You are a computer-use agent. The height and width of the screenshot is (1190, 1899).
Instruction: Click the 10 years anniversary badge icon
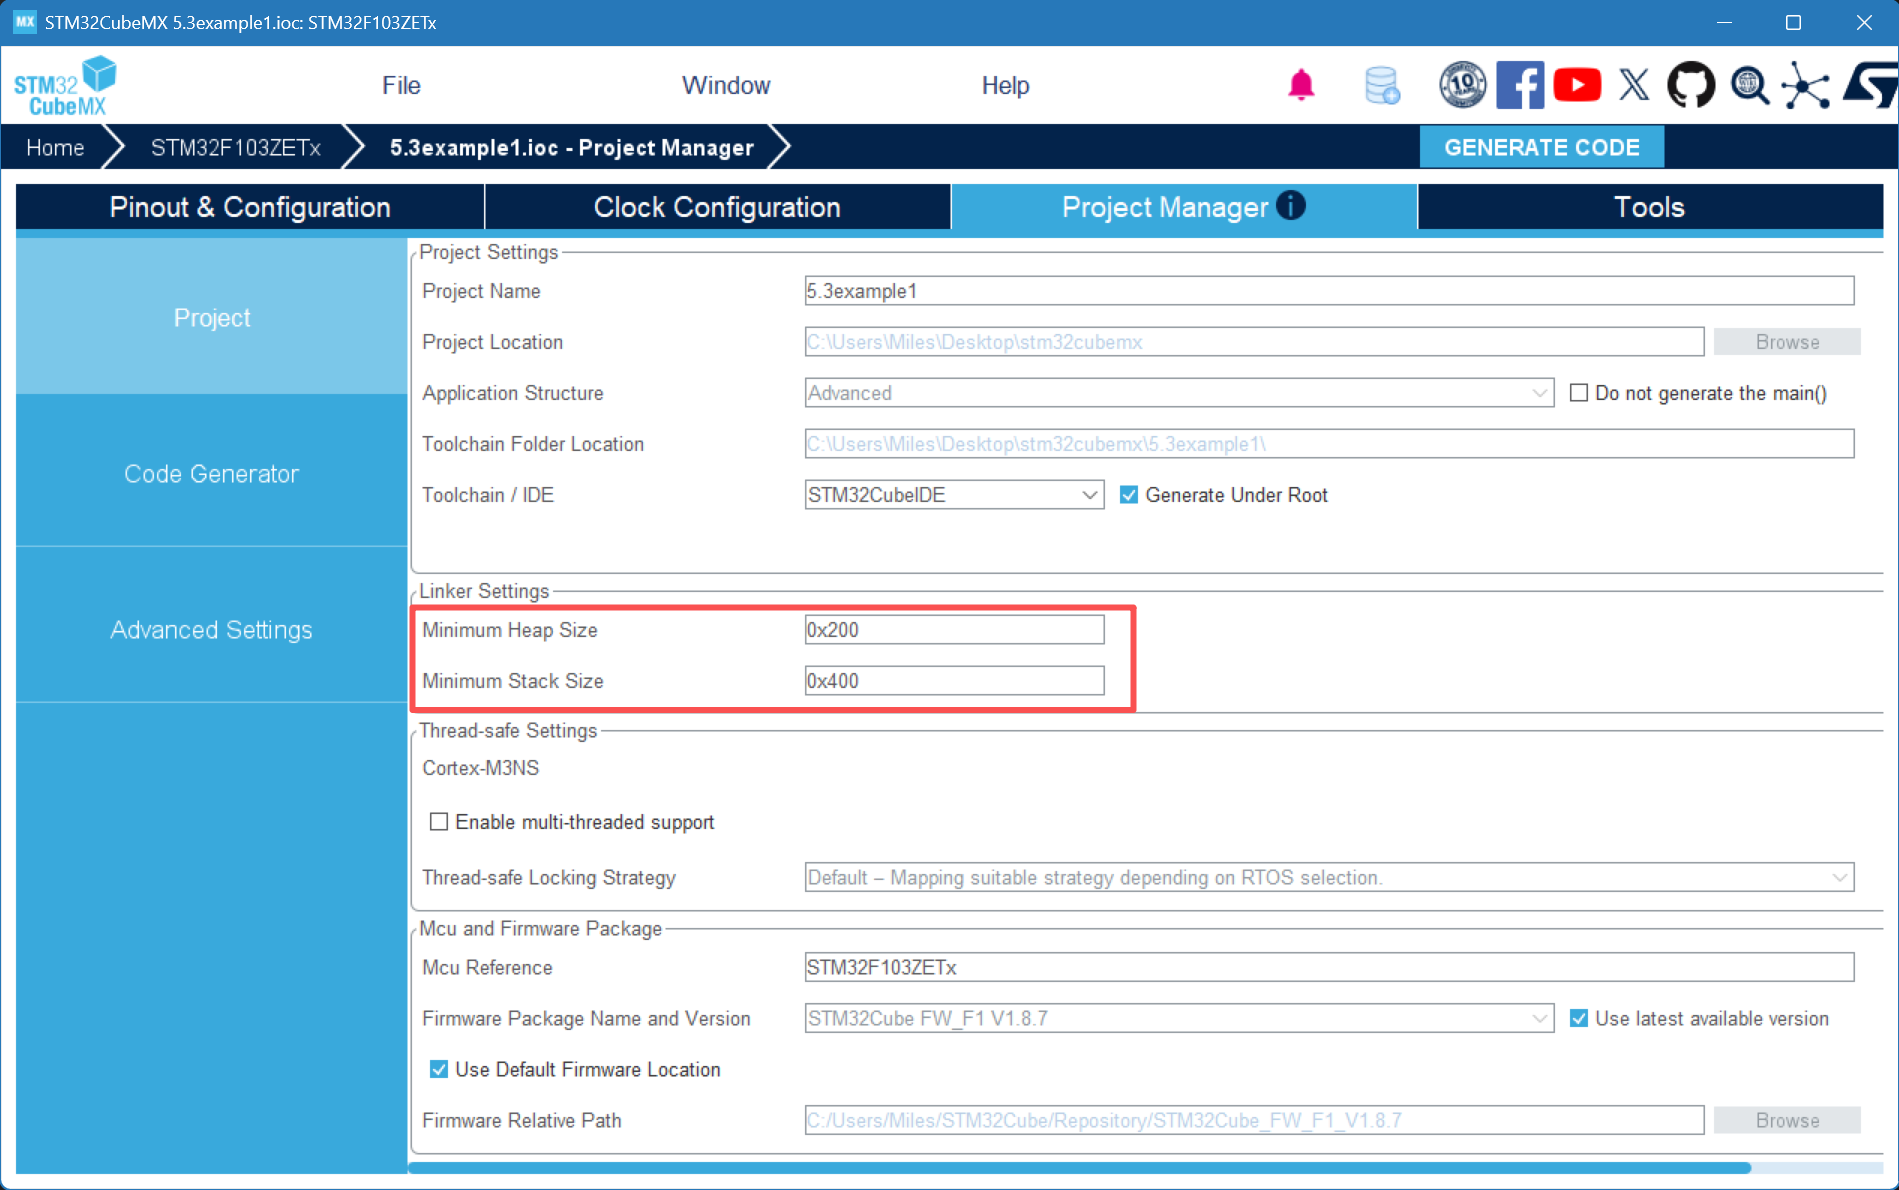[1462, 85]
